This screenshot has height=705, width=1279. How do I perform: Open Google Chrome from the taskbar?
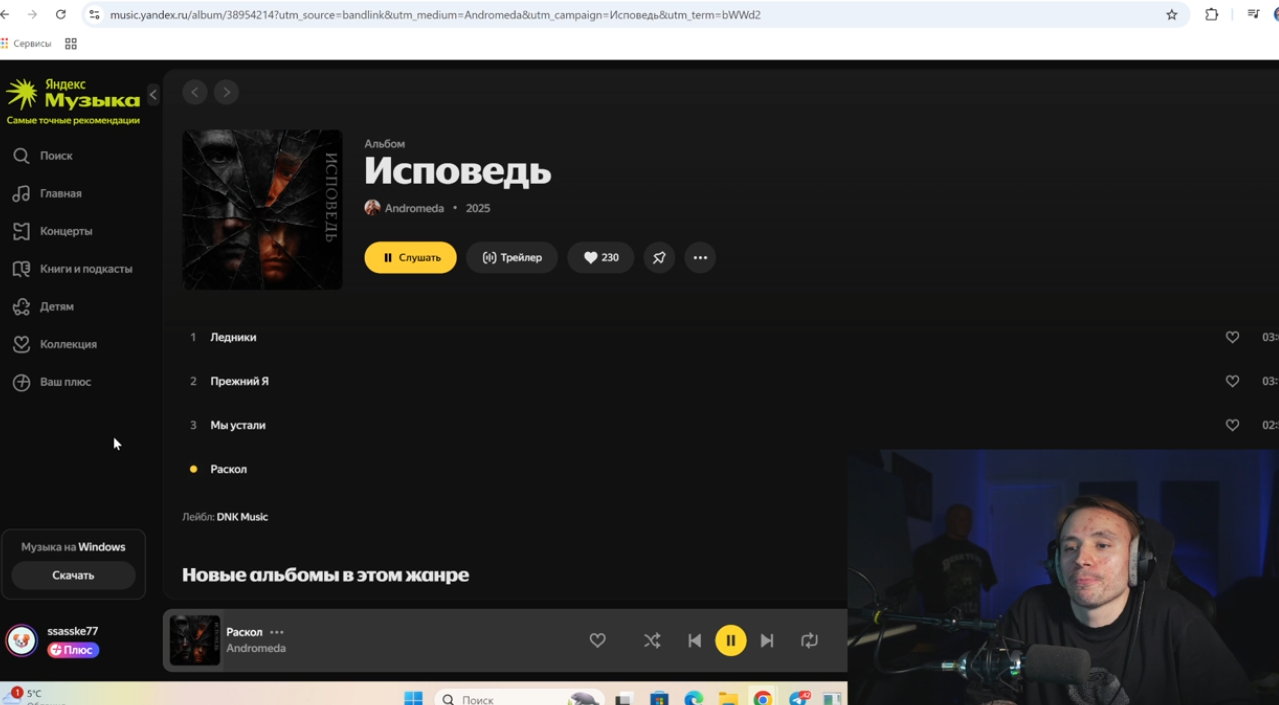pos(763,698)
